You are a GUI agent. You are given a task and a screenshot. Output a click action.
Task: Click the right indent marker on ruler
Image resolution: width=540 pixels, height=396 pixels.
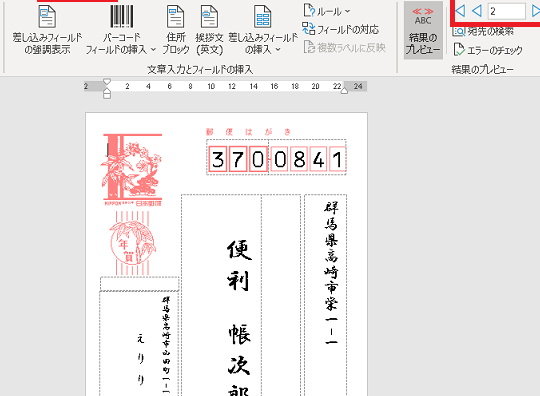point(344,91)
